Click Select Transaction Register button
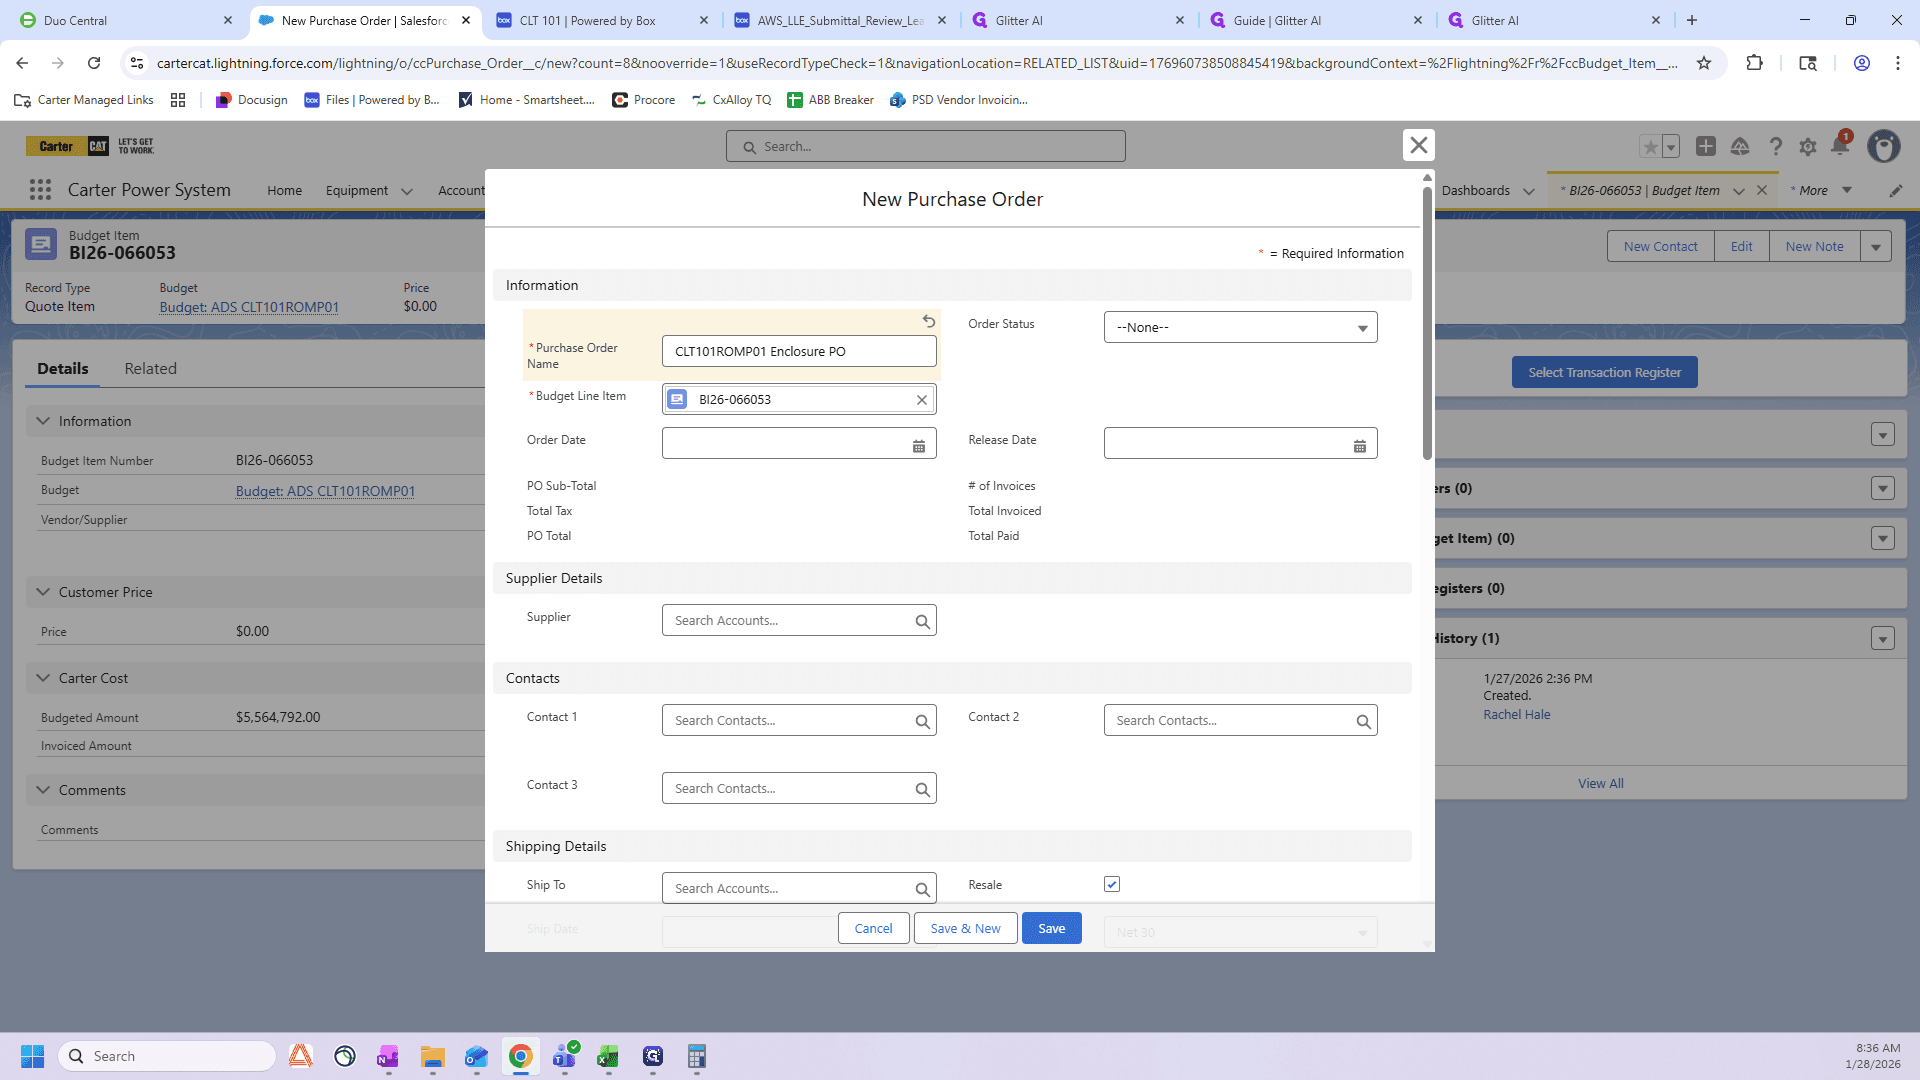The image size is (1920, 1080). point(1604,373)
